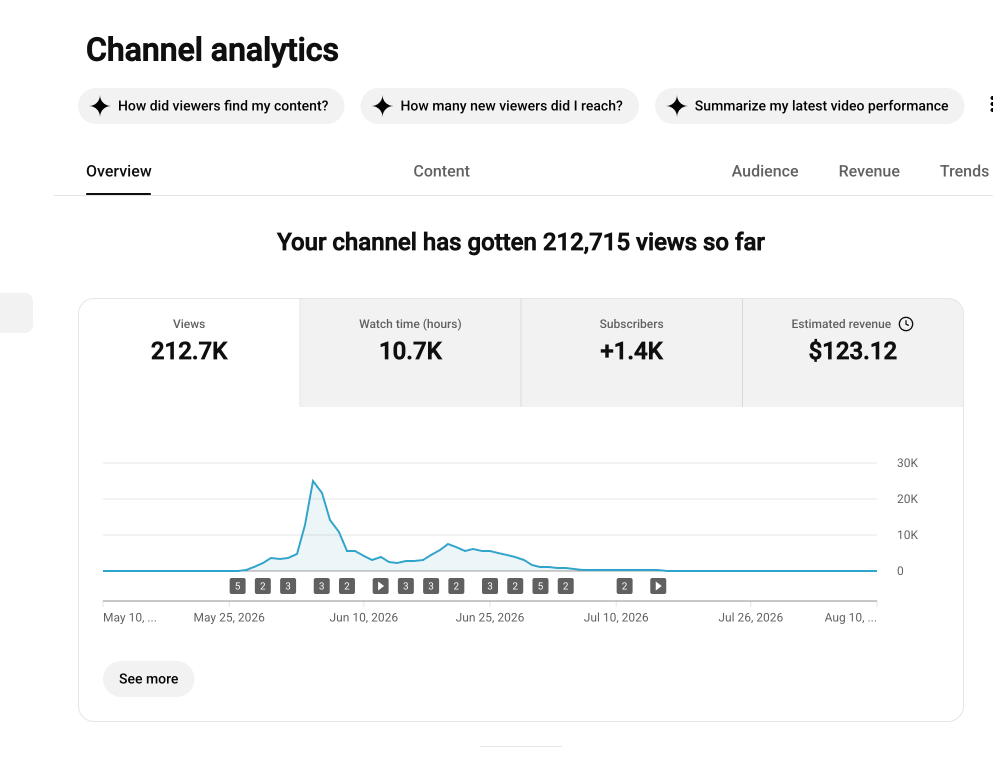This screenshot has height=771, width=993.
Task: Select the Estimated revenue metric card
Action: [x=852, y=352]
